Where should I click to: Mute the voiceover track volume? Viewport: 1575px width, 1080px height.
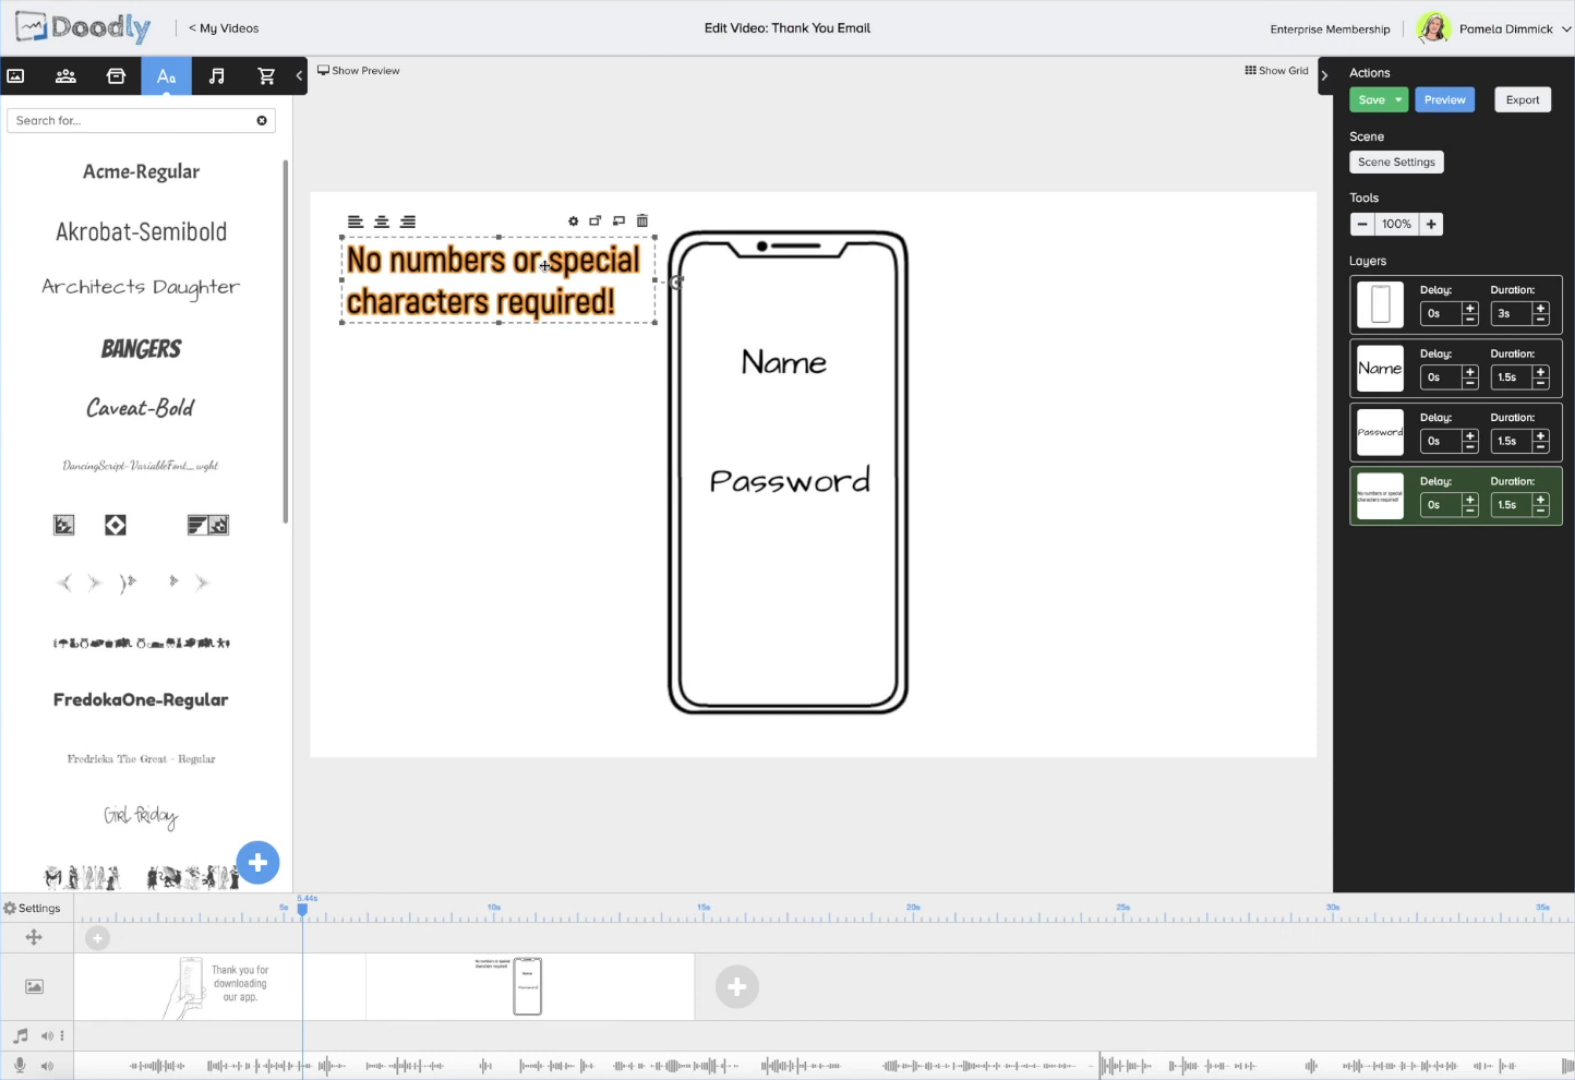click(47, 1066)
